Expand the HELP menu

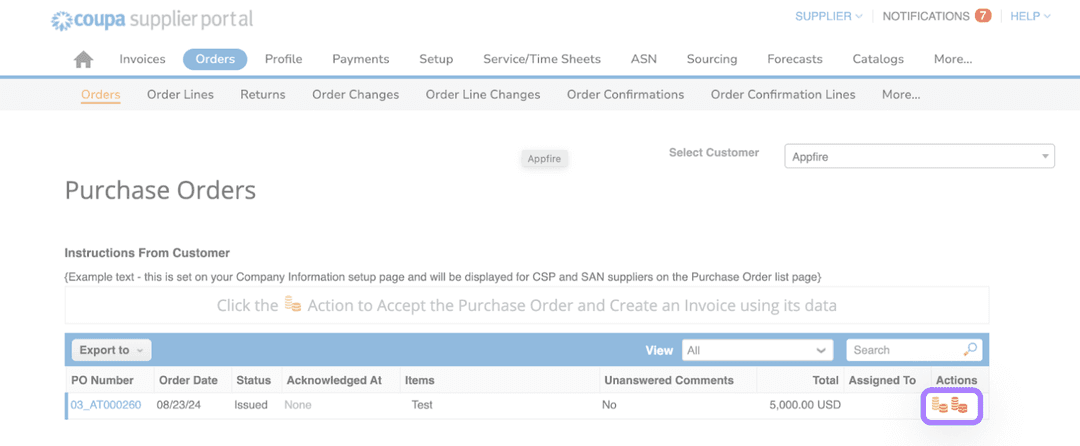[1030, 16]
